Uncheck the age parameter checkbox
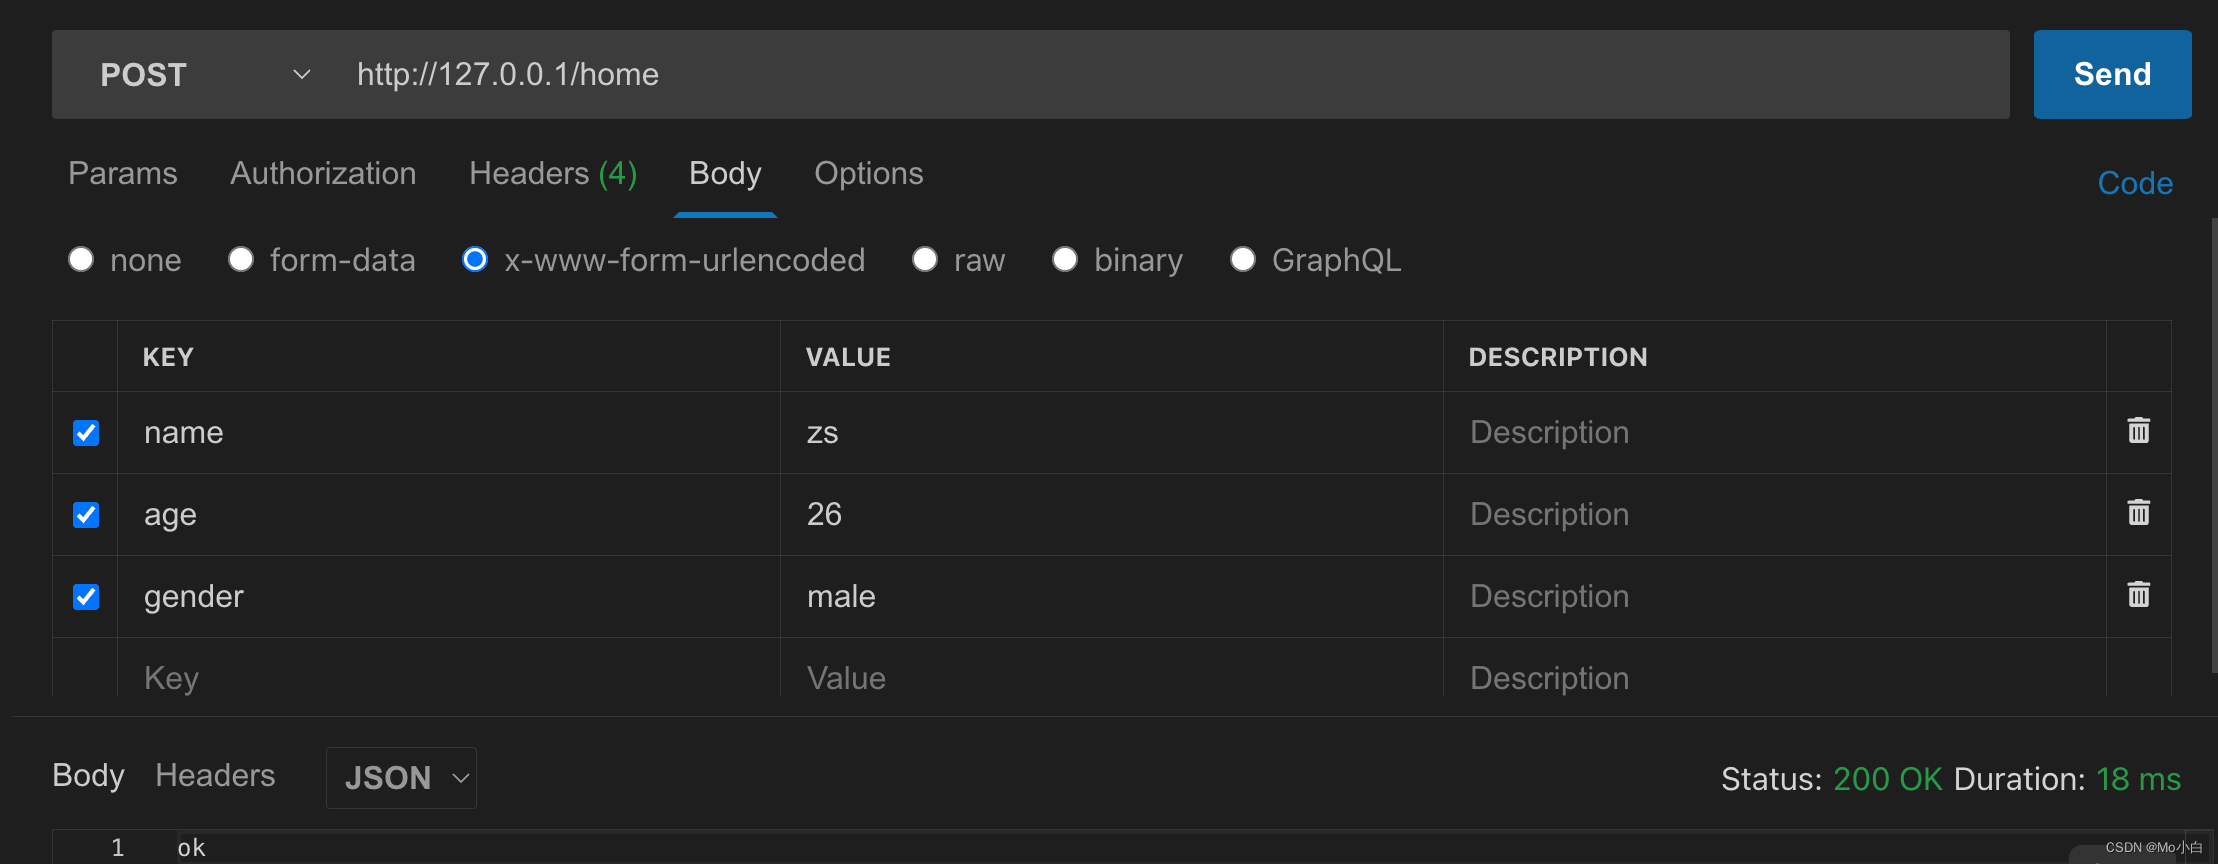The width and height of the screenshot is (2218, 864). click(86, 515)
